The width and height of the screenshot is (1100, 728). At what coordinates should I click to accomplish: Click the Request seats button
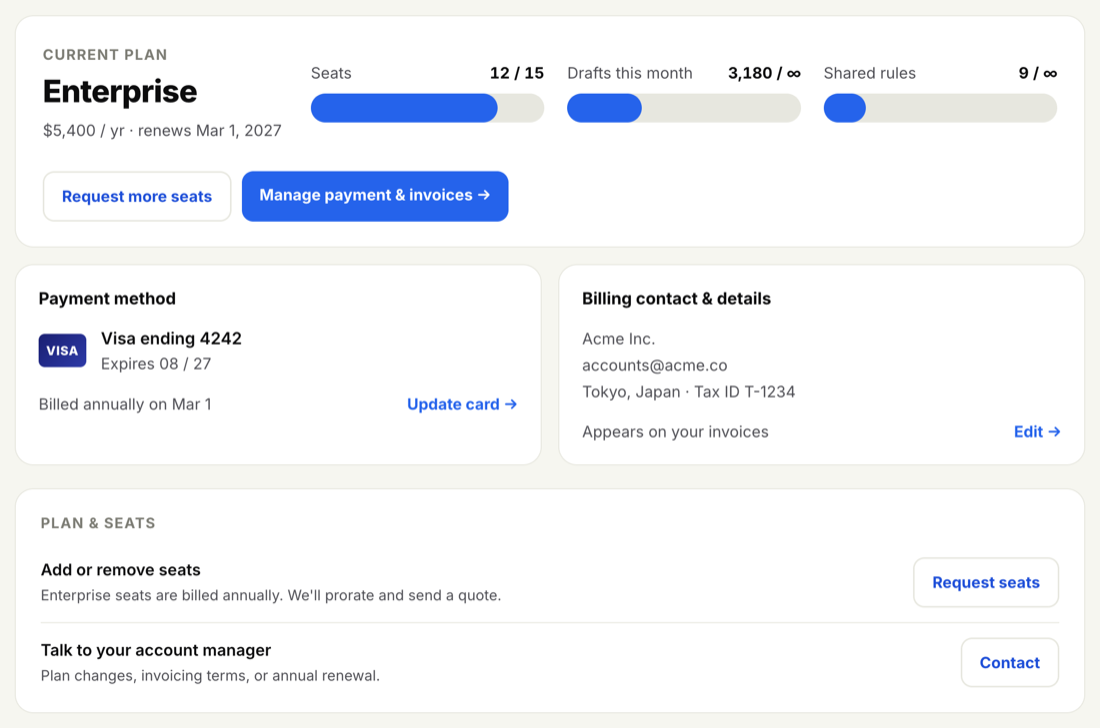point(986,582)
